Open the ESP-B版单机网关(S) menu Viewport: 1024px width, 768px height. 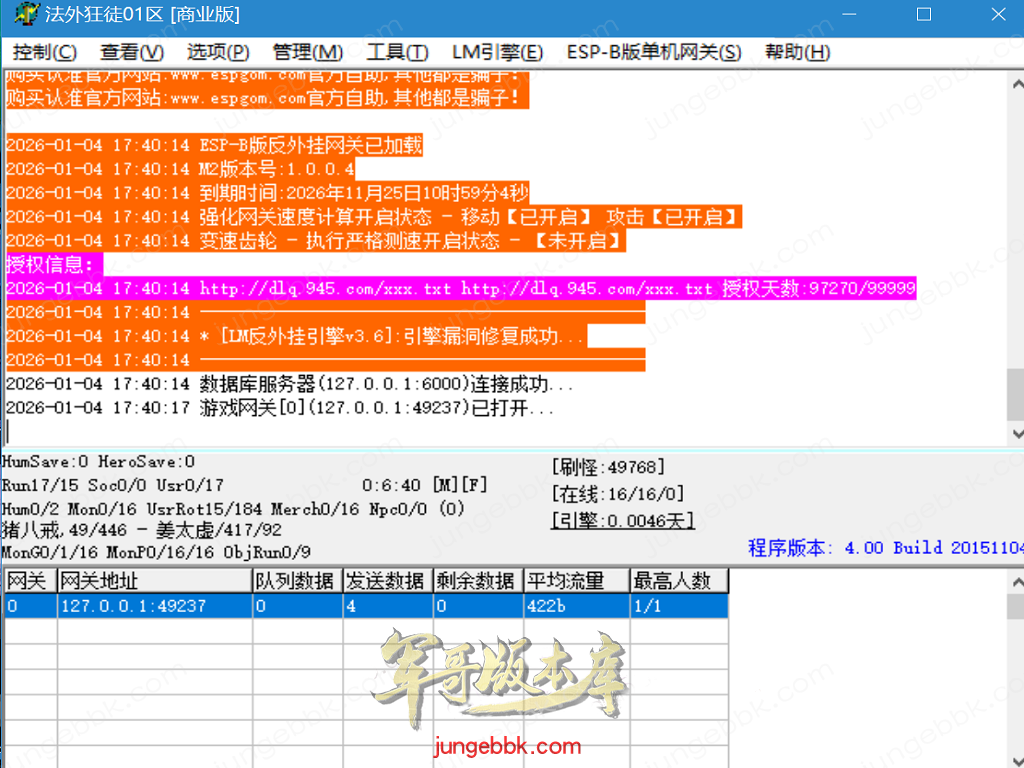pos(653,52)
